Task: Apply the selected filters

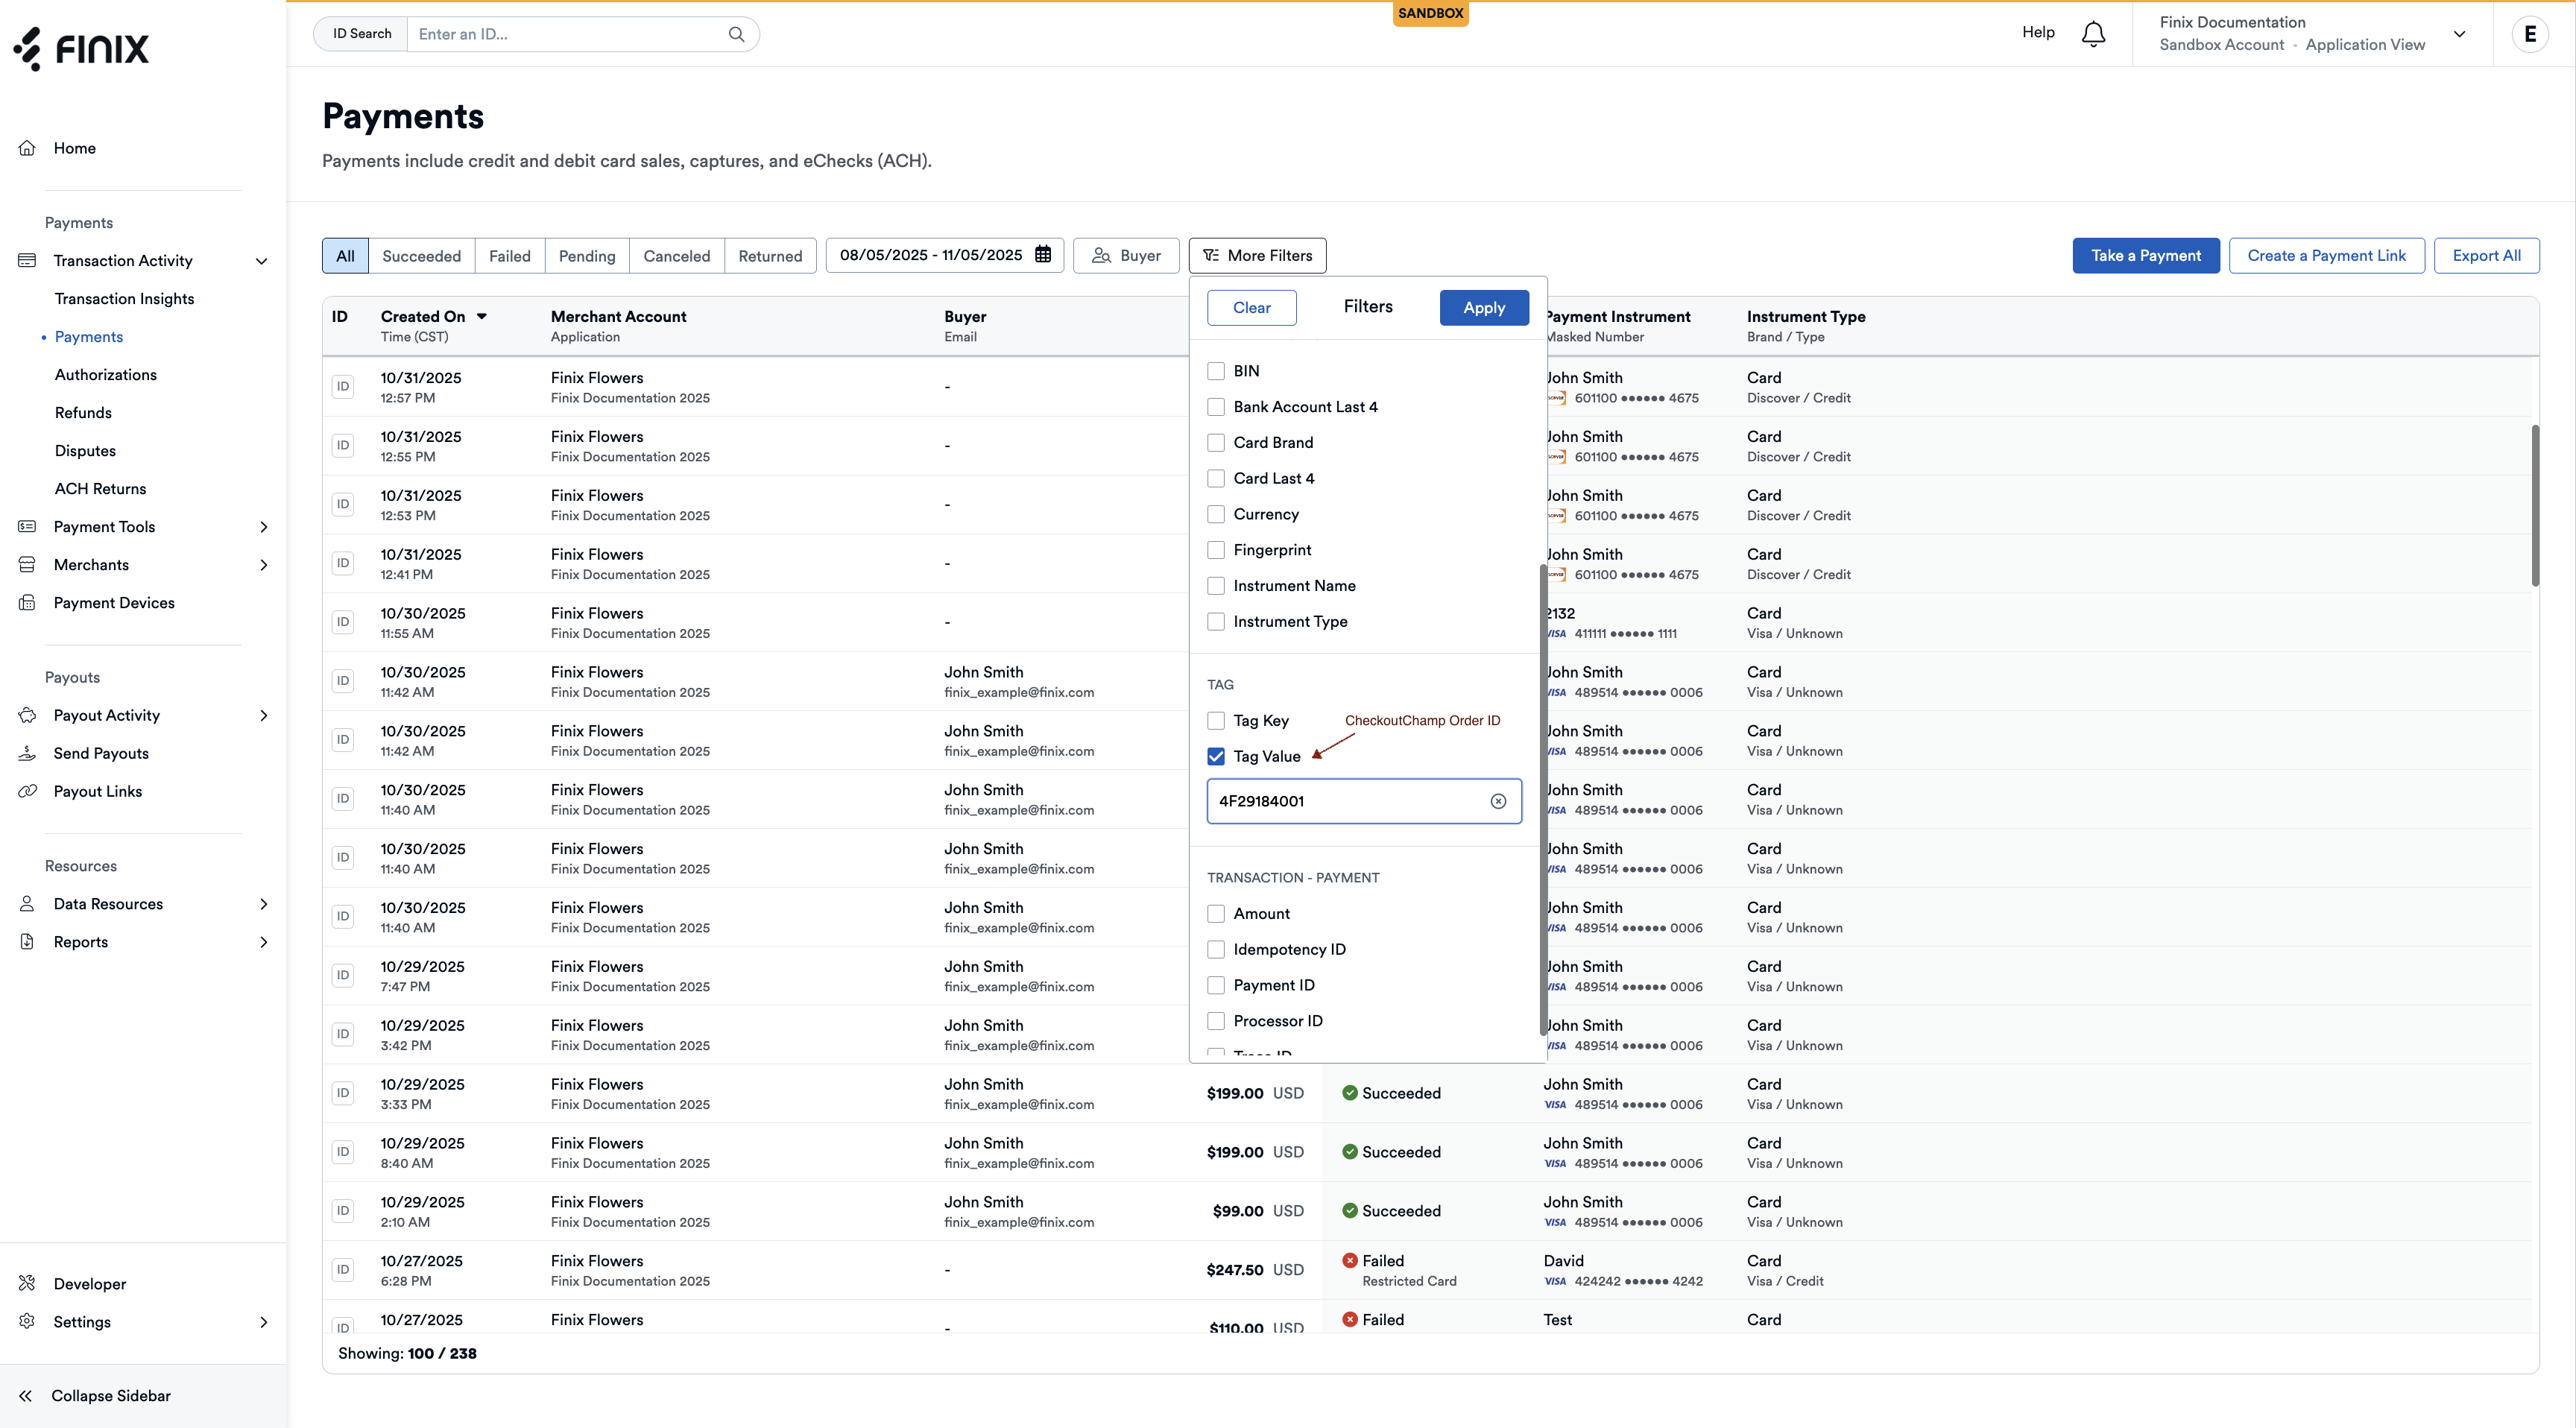Action: pyautogui.click(x=1483, y=308)
